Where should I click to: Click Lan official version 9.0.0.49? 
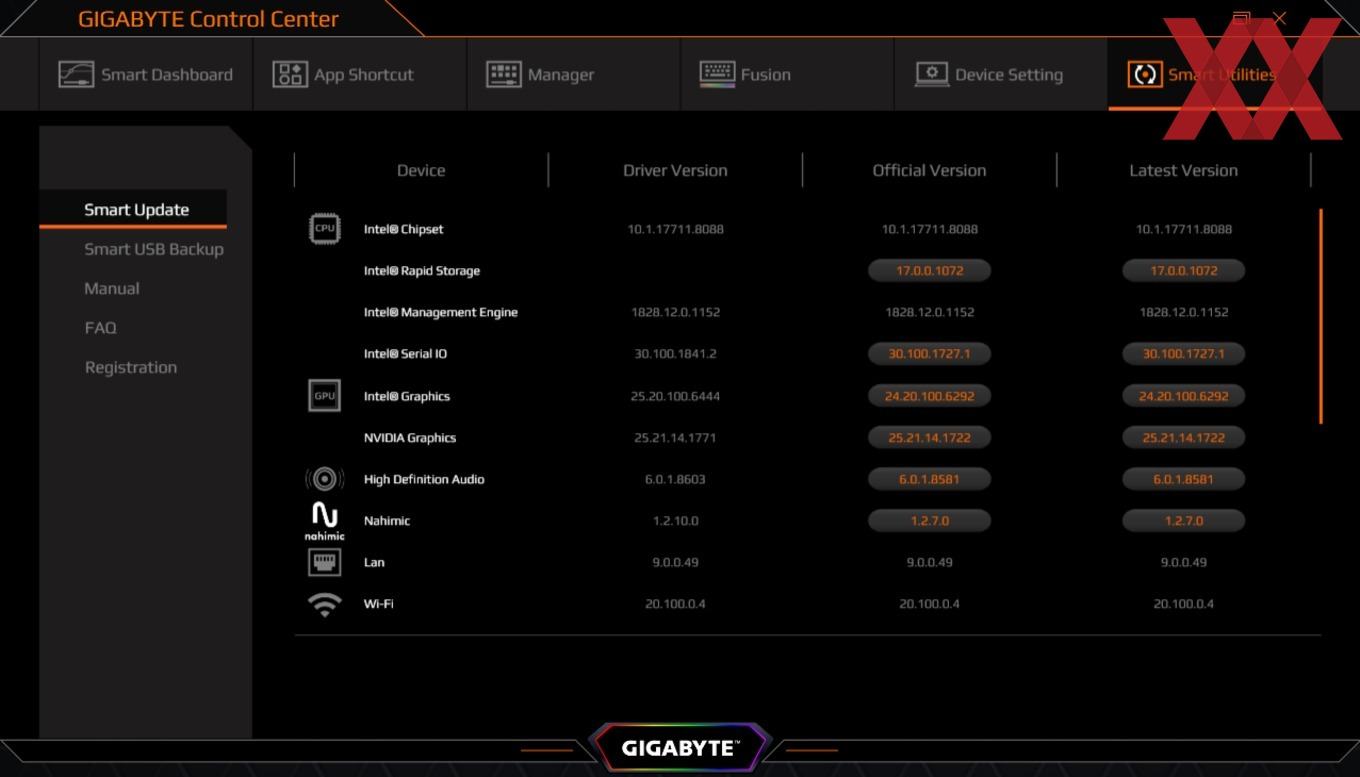tap(929, 562)
